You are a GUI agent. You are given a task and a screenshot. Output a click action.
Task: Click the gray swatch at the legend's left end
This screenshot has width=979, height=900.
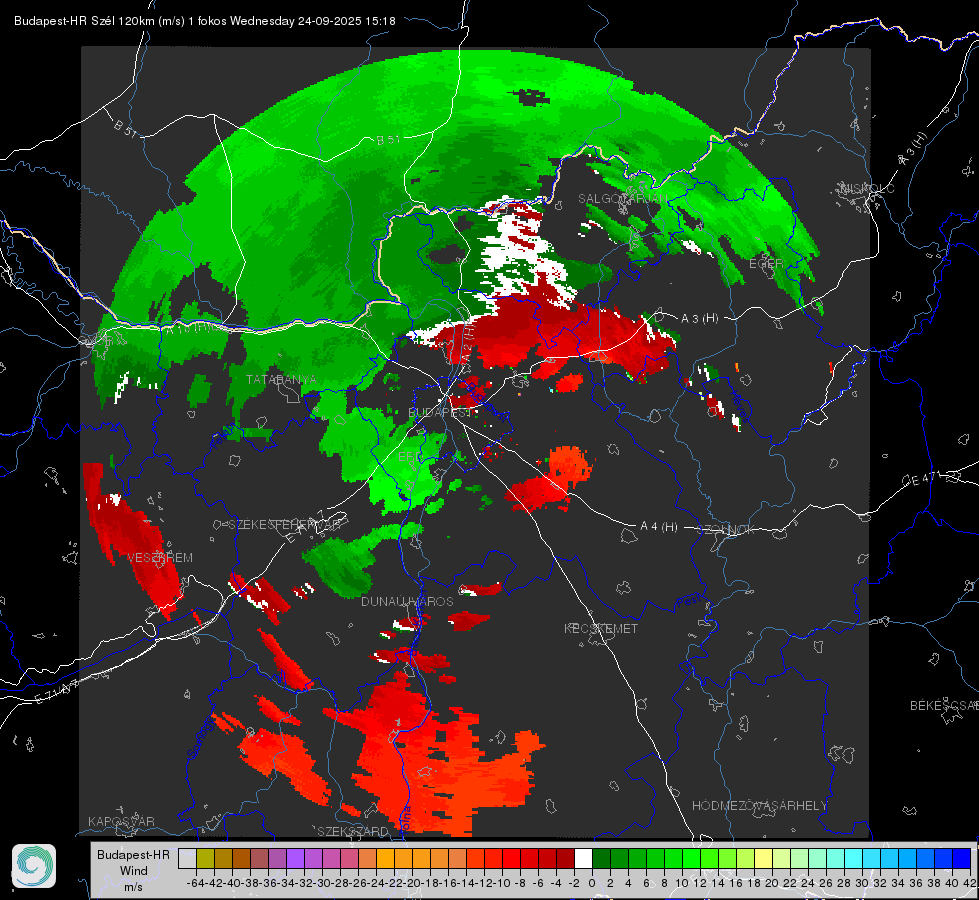[x=187, y=858]
